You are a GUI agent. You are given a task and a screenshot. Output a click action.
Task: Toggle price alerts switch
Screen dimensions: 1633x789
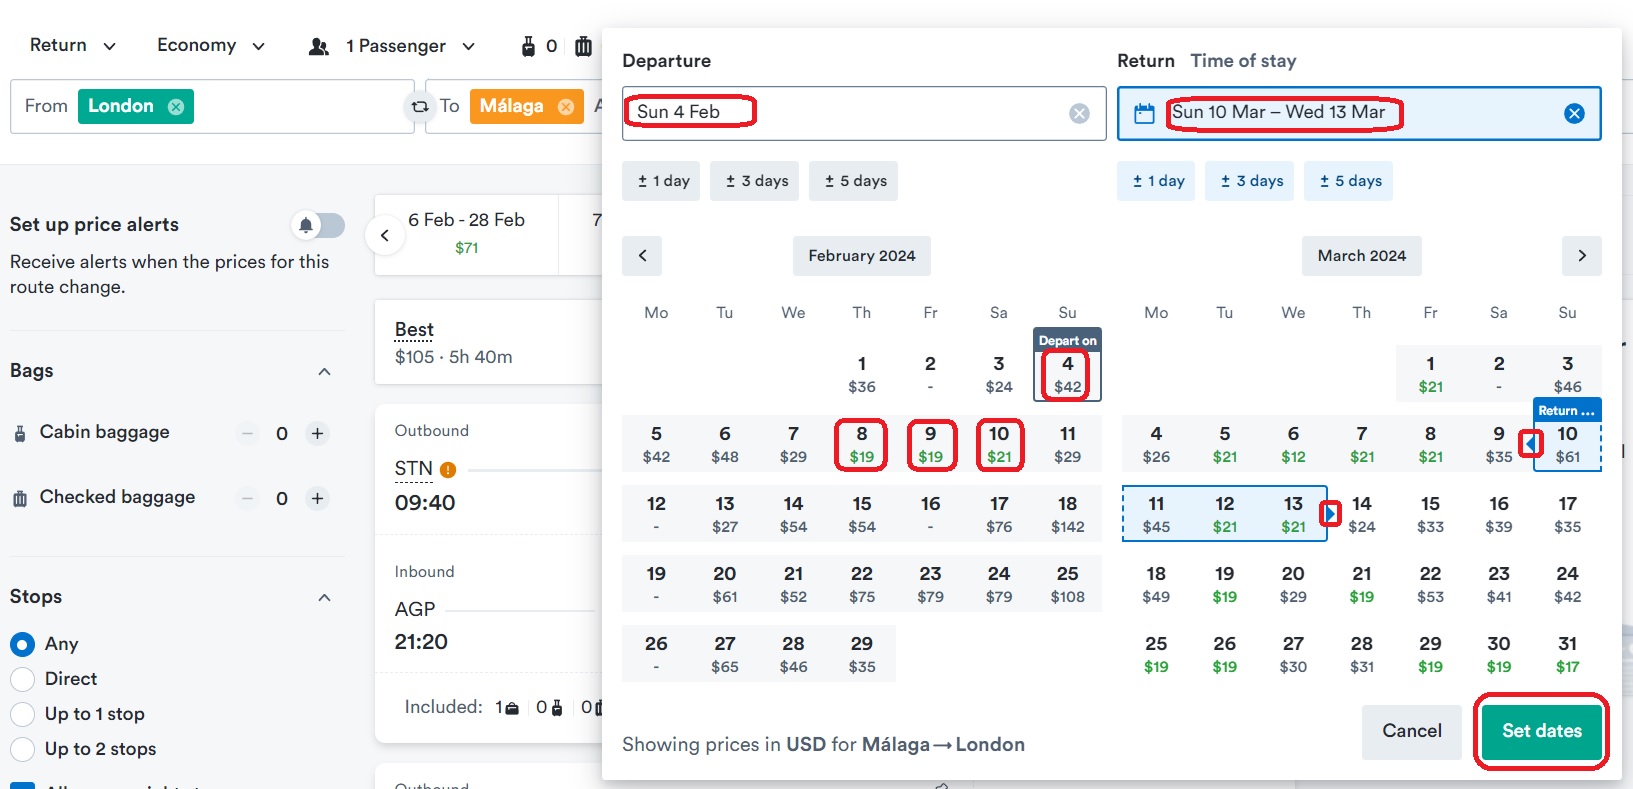pos(318,225)
